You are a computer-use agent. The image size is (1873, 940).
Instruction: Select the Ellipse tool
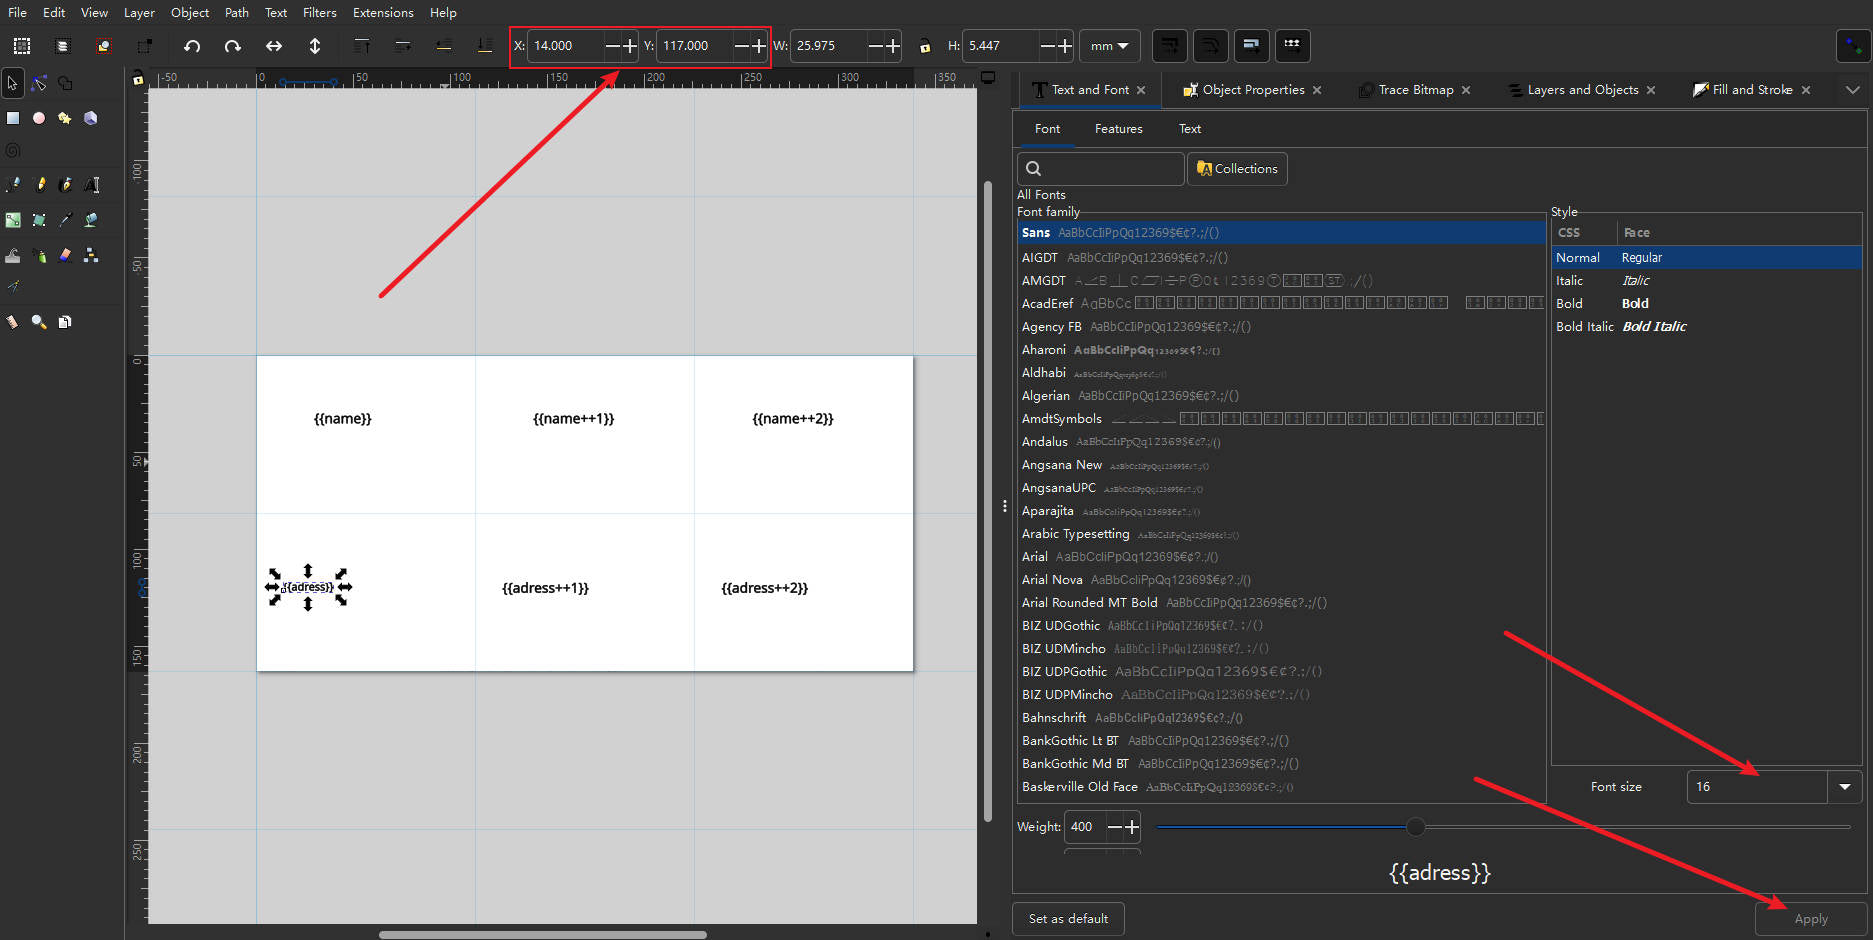(x=39, y=118)
